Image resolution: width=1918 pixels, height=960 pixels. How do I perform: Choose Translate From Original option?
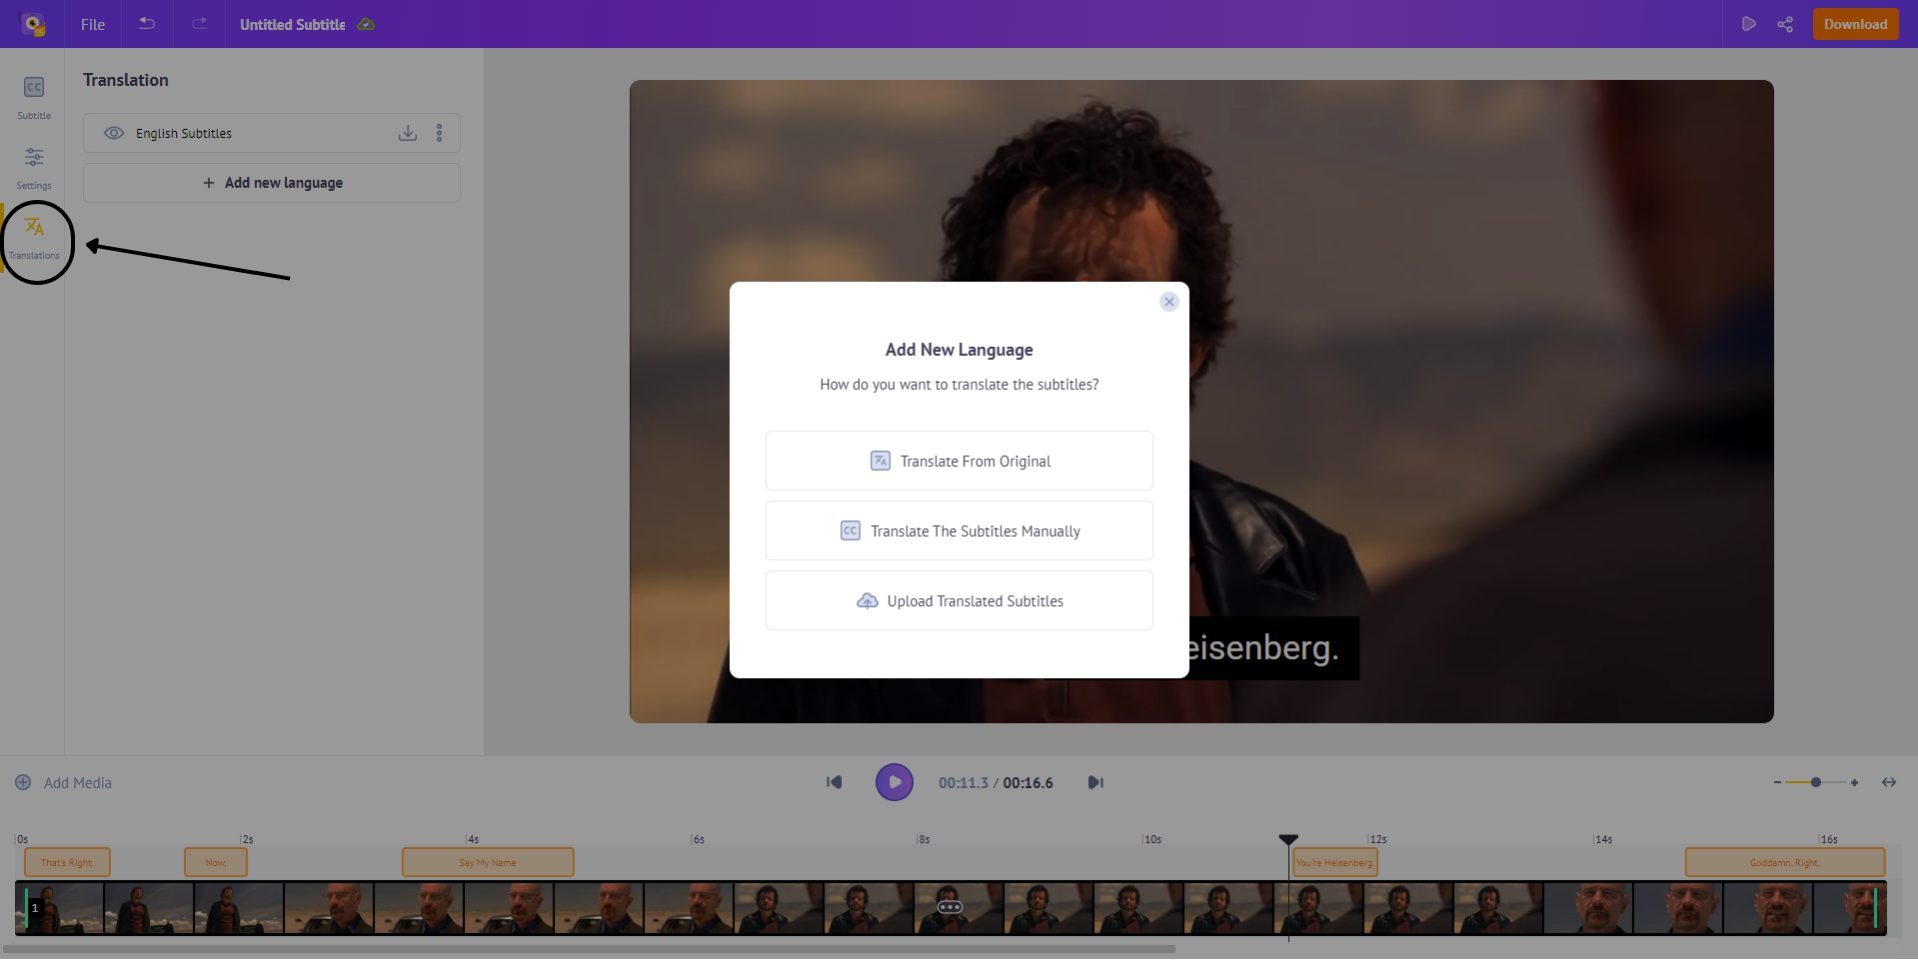(959, 461)
